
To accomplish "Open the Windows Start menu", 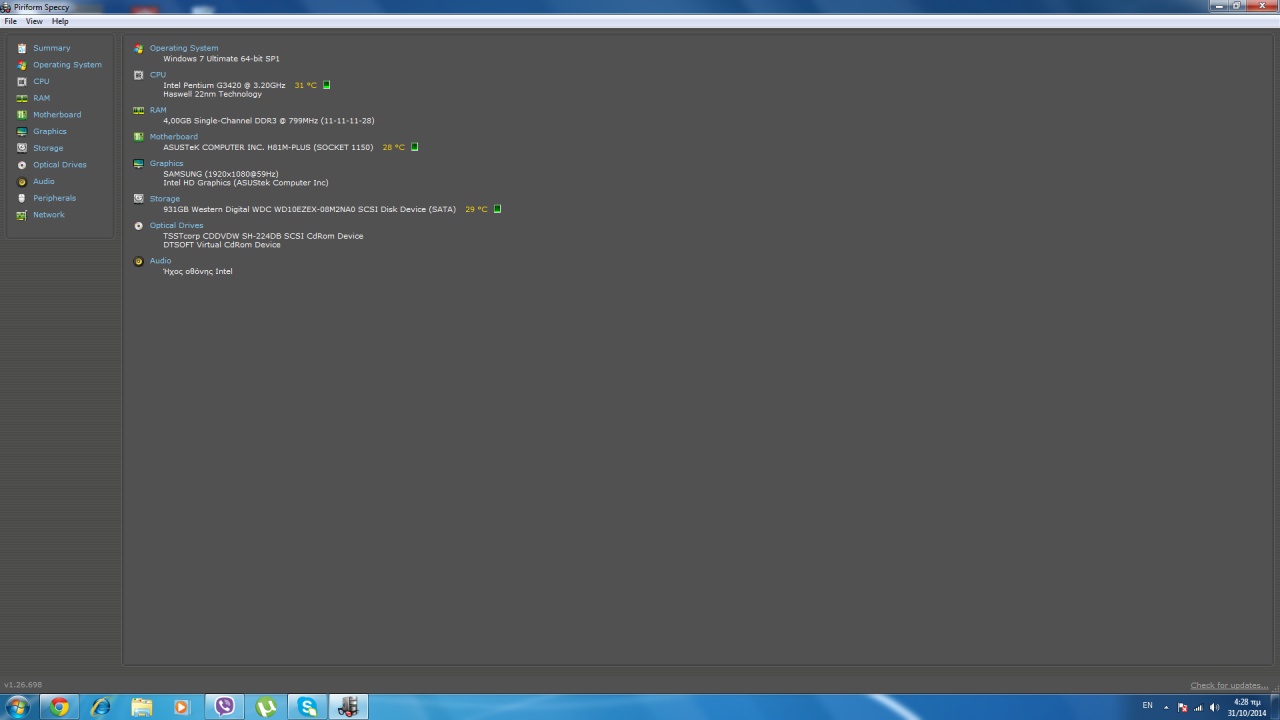I will pyautogui.click(x=17, y=707).
